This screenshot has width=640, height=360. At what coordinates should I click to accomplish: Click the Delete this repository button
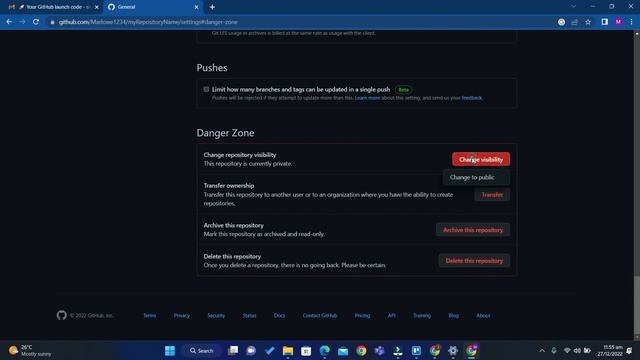pos(474,260)
